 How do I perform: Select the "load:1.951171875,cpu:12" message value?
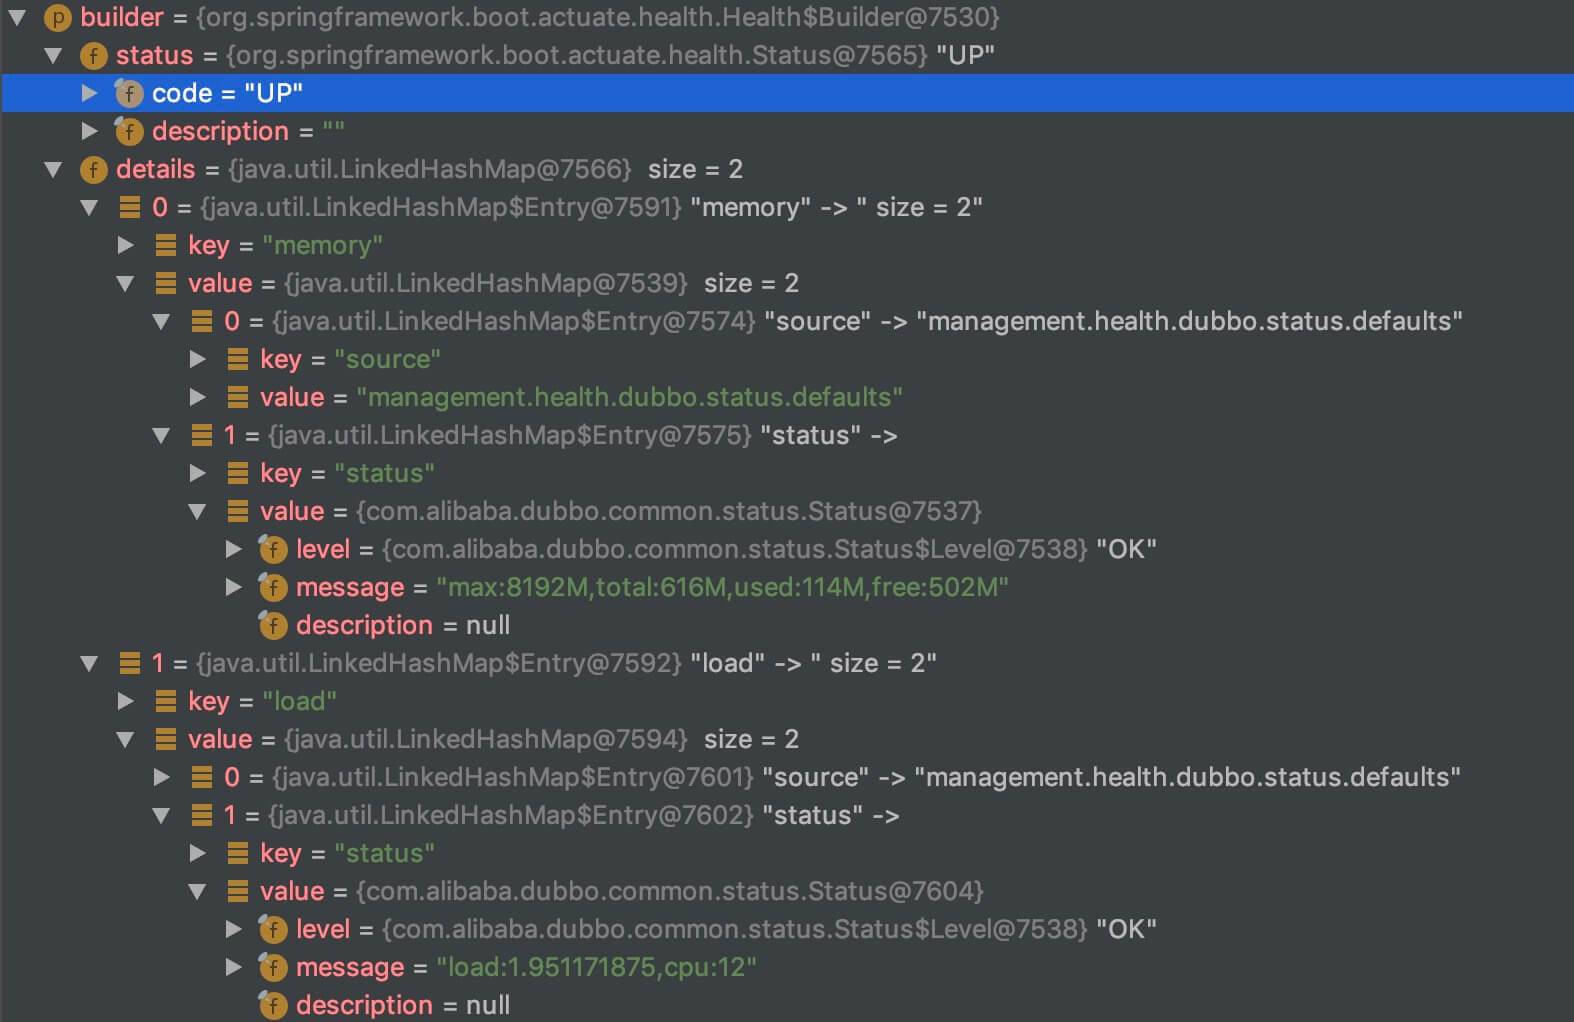(x=596, y=967)
